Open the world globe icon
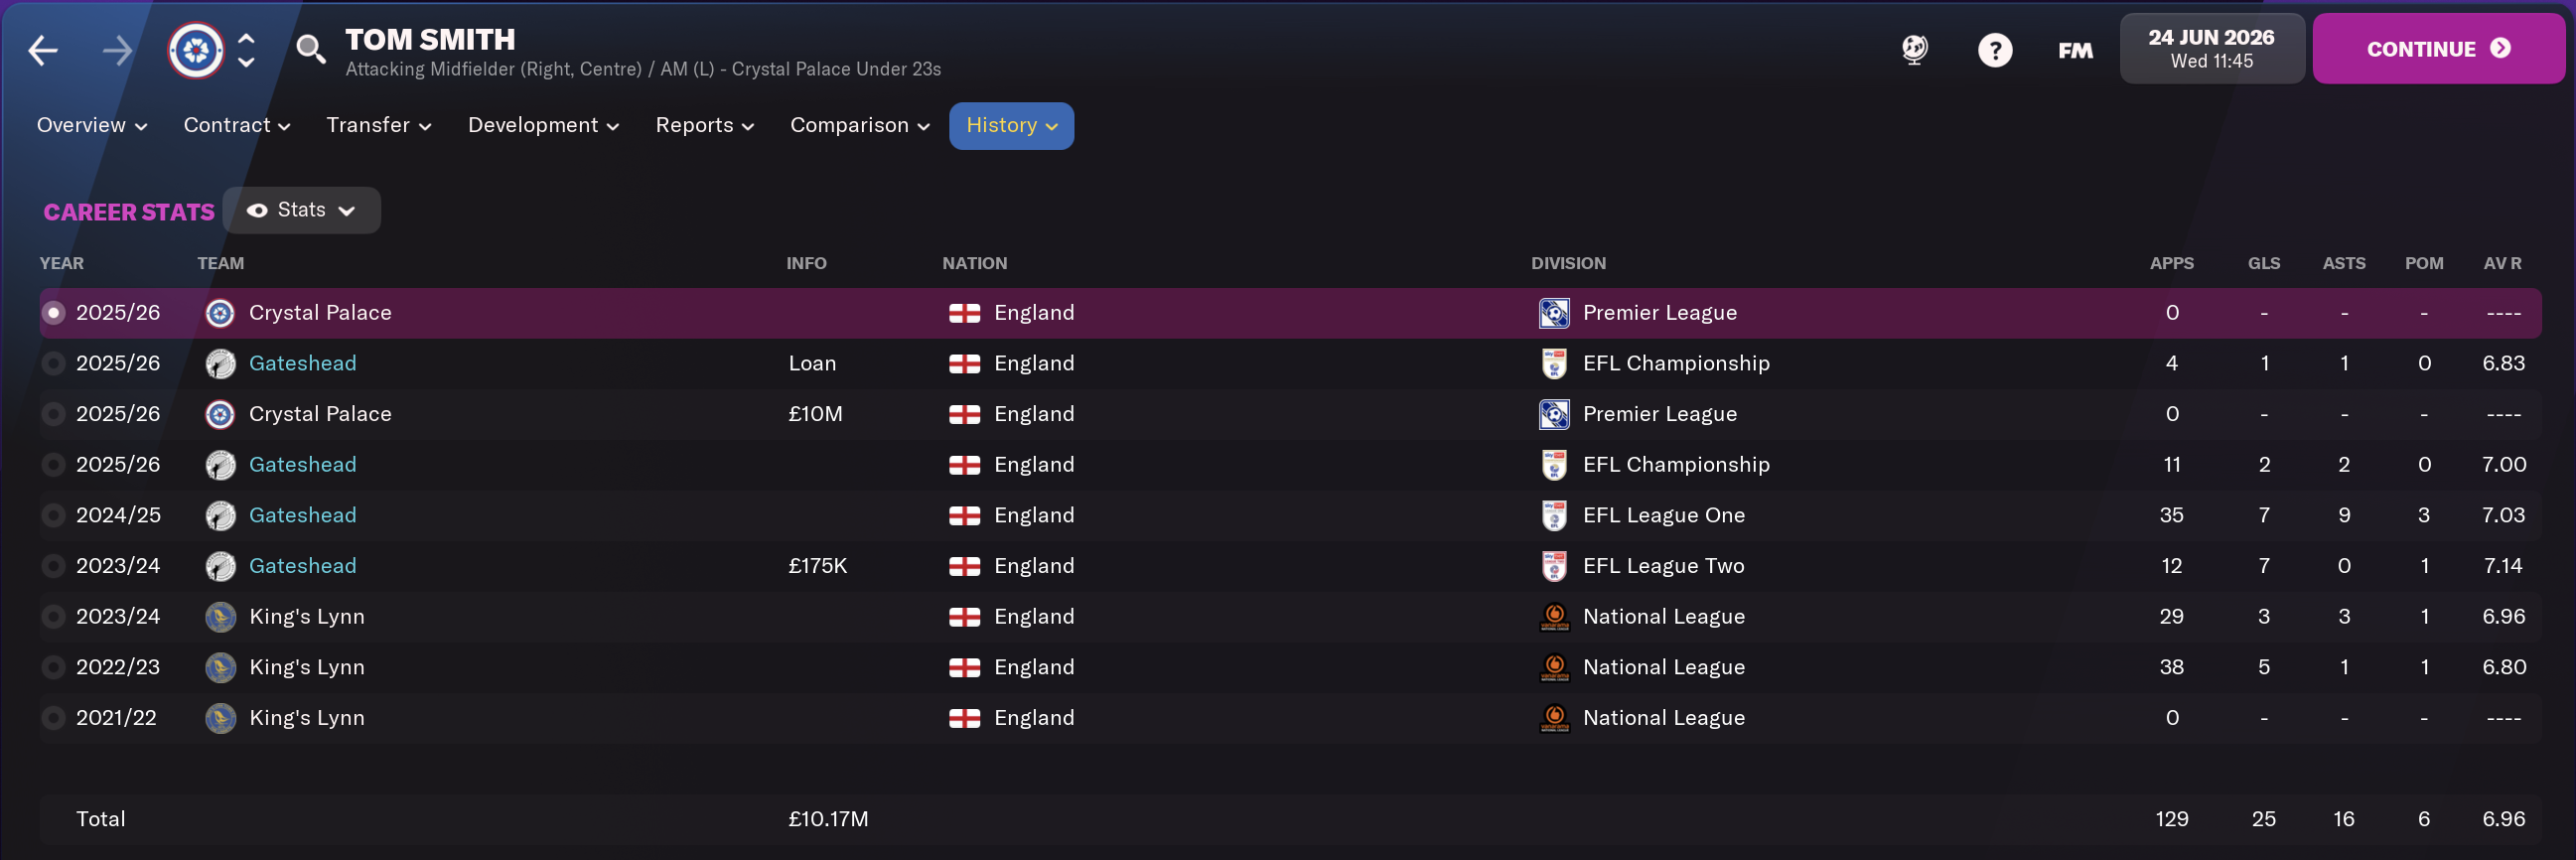Viewport: 2576px width, 860px height. (1914, 49)
